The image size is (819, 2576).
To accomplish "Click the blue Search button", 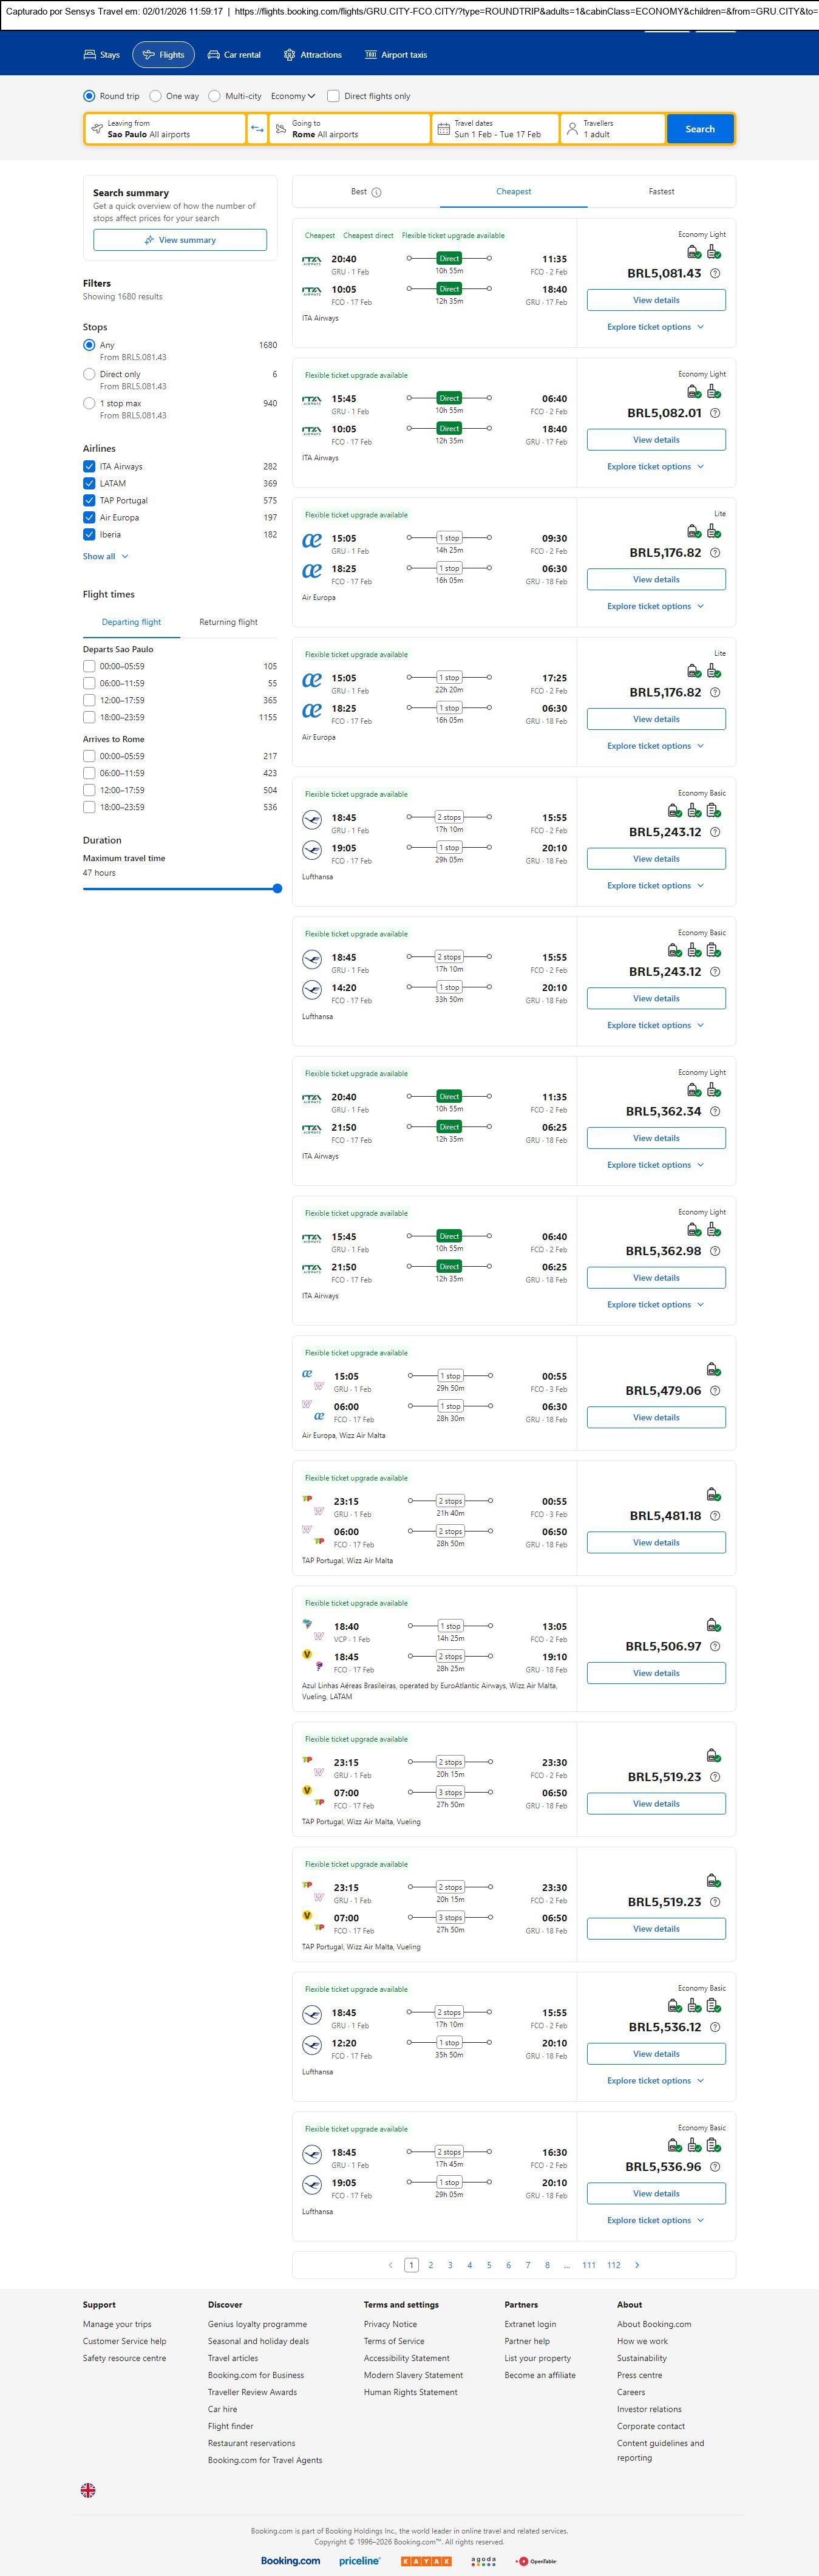I will 699,129.
